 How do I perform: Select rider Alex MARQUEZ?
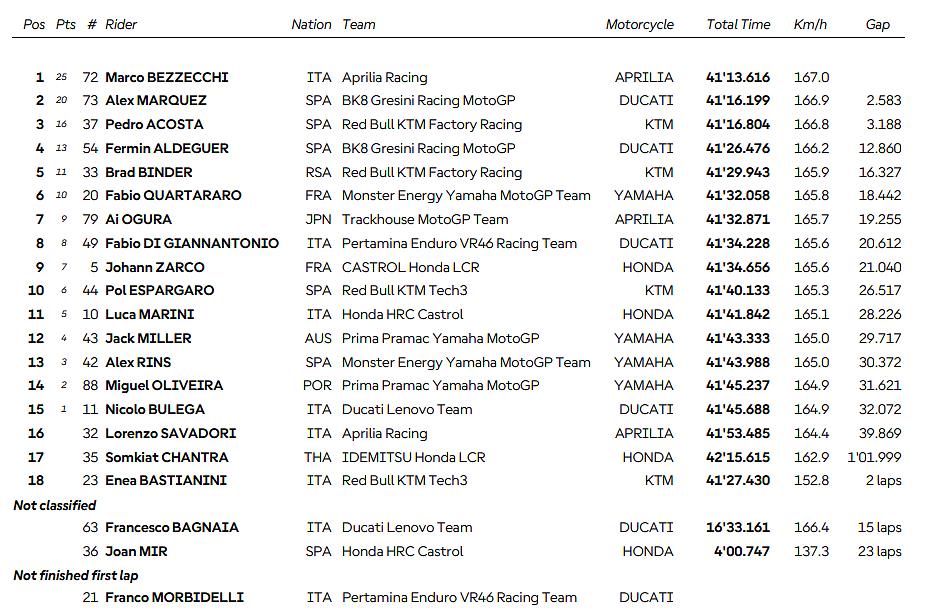[156, 101]
